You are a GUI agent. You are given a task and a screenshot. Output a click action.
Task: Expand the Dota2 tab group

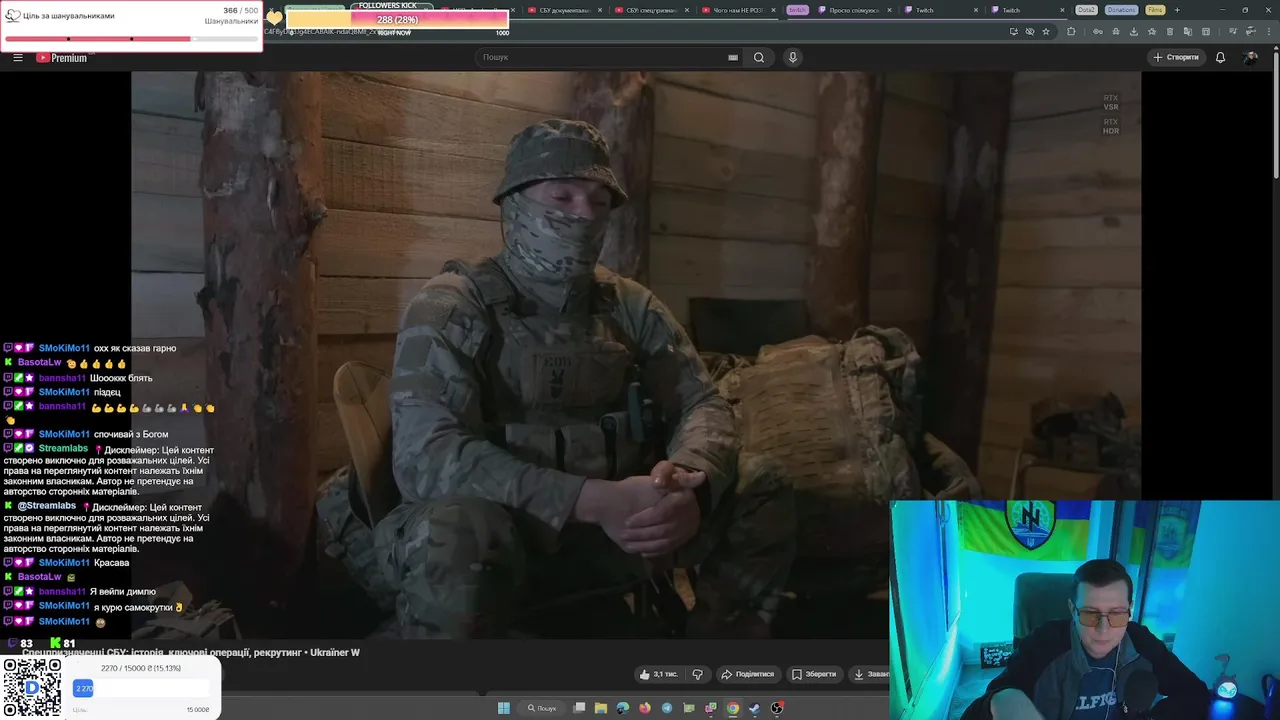[1086, 10]
